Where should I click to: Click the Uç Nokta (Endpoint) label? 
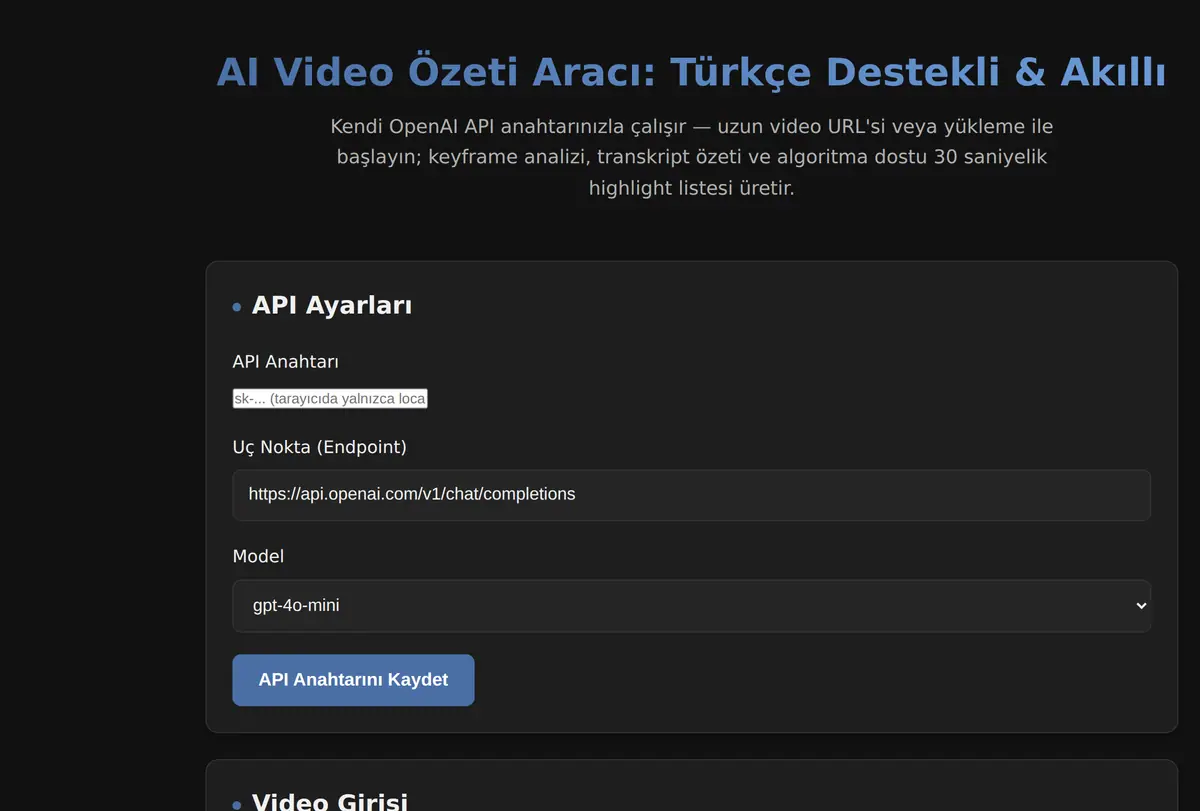pos(319,447)
